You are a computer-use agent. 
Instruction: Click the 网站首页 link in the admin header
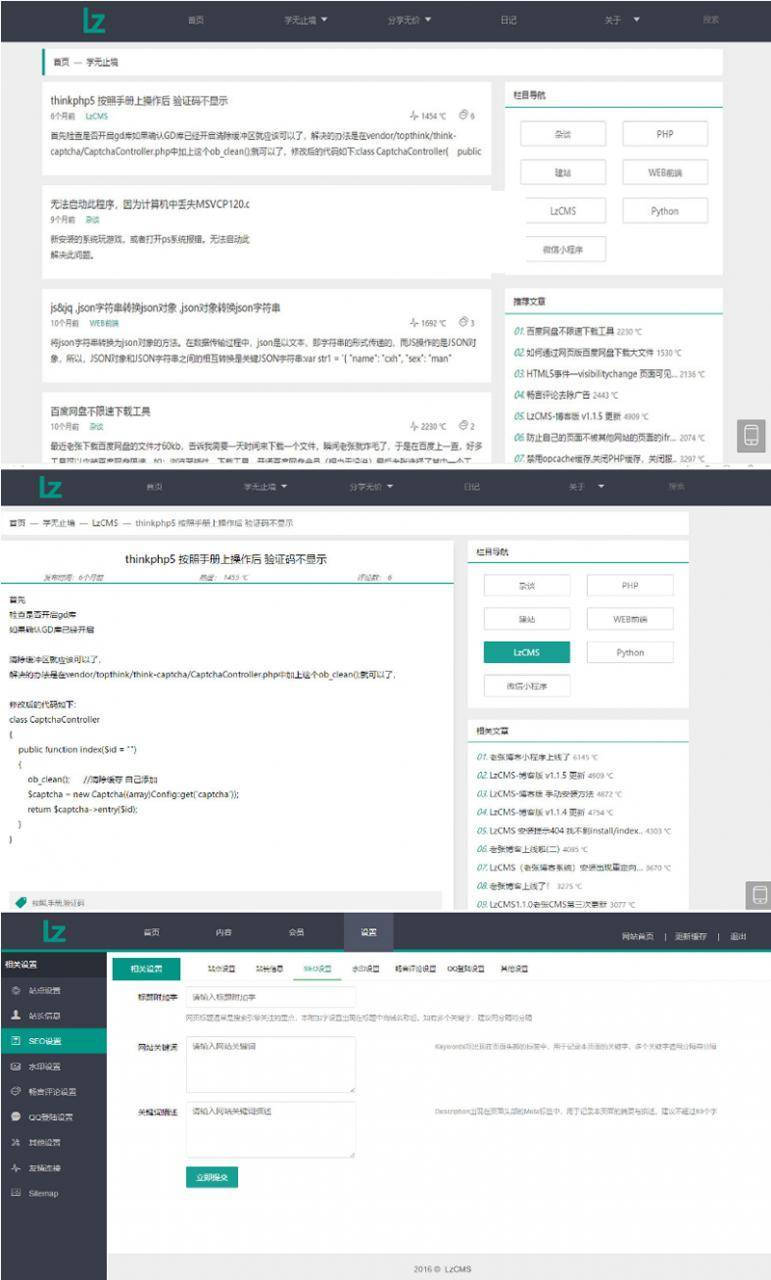[x=637, y=936]
